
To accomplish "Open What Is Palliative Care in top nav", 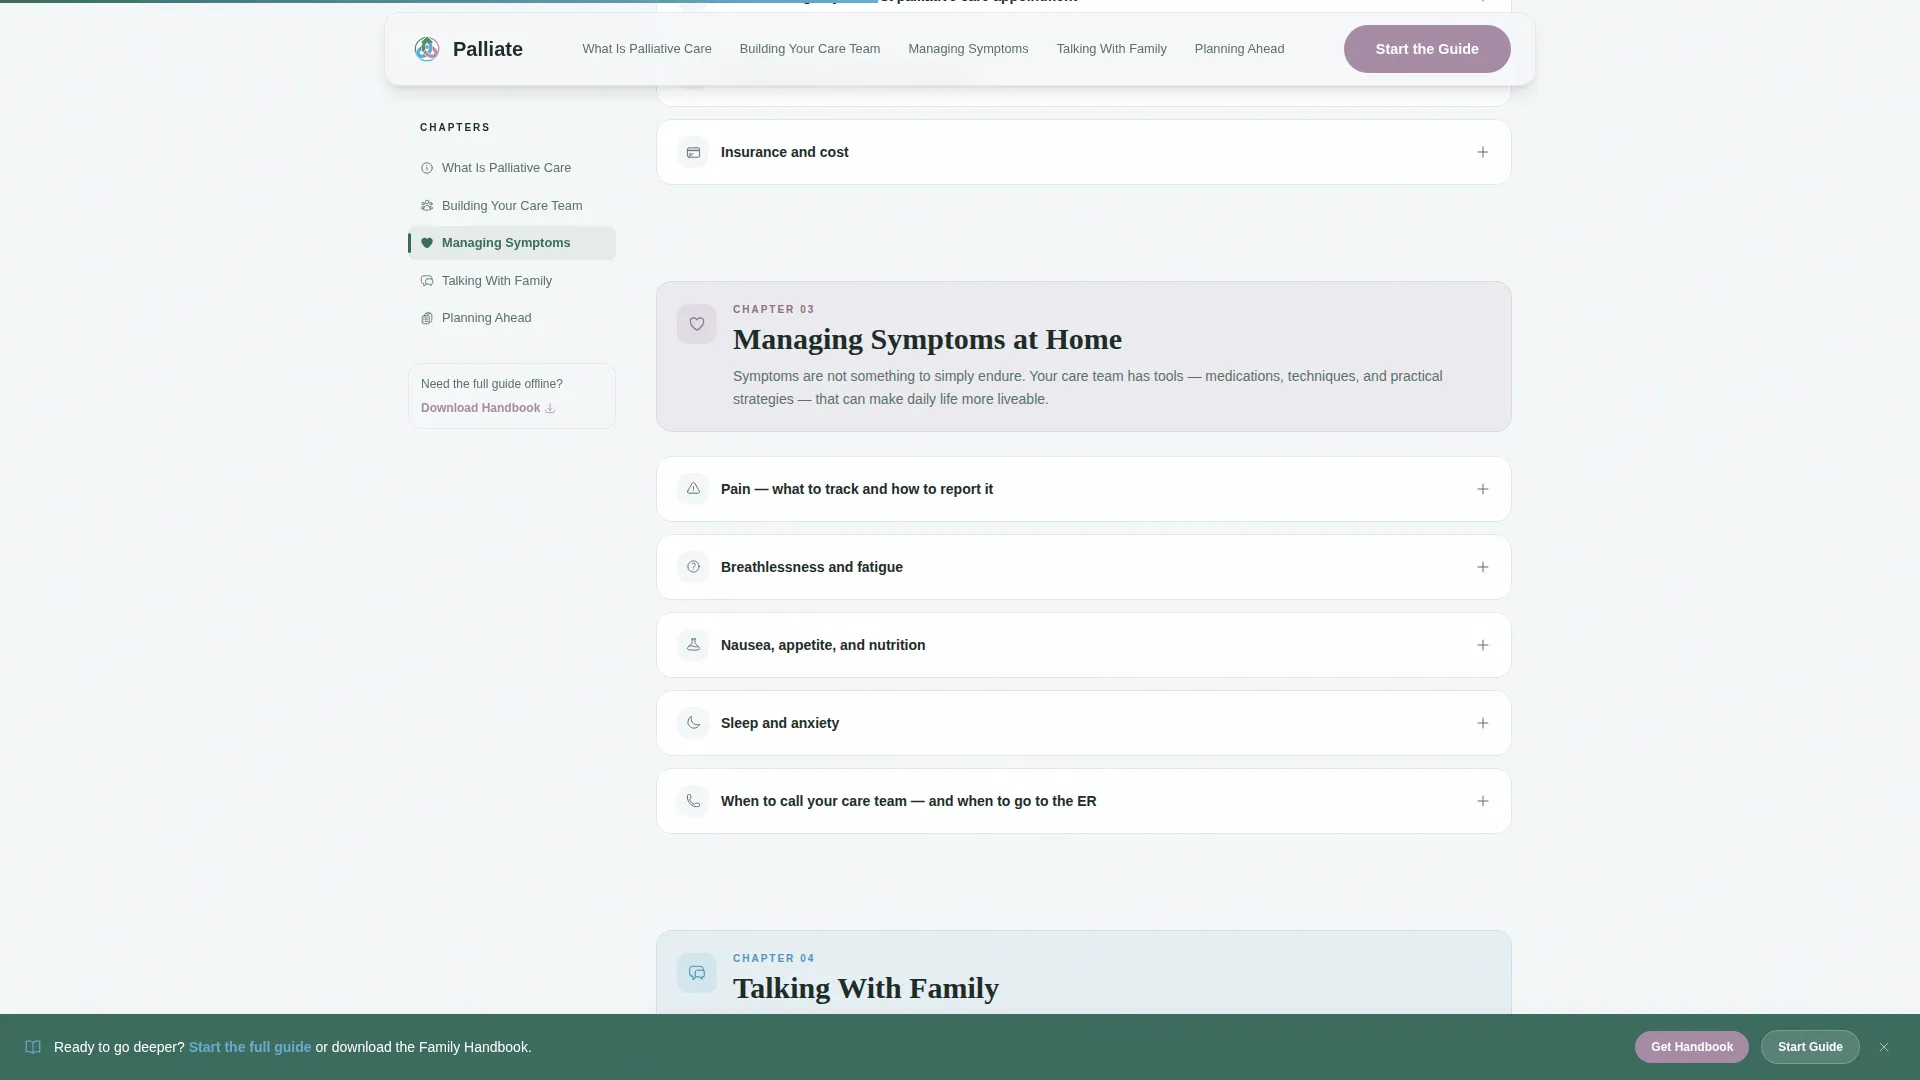I will (x=647, y=49).
